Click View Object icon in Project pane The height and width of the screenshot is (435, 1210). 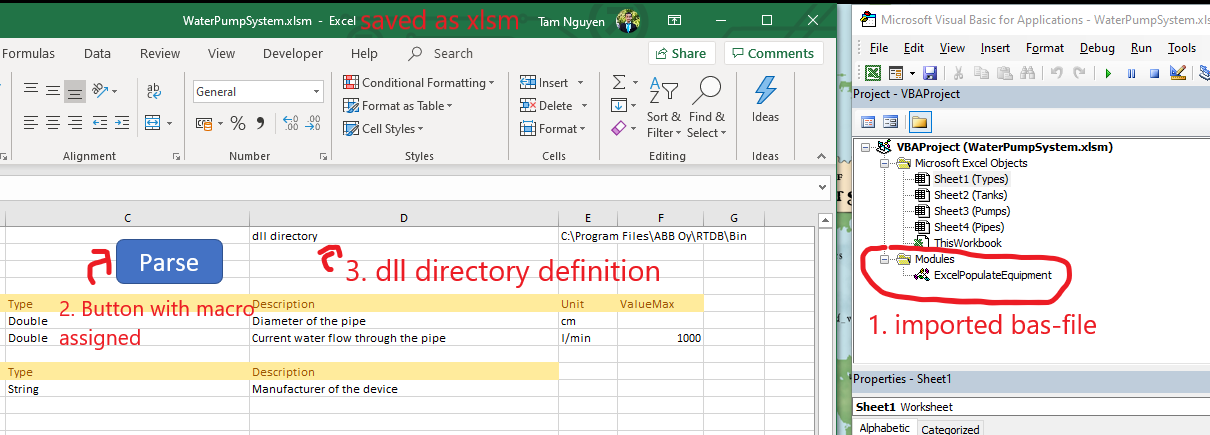click(x=890, y=122)
